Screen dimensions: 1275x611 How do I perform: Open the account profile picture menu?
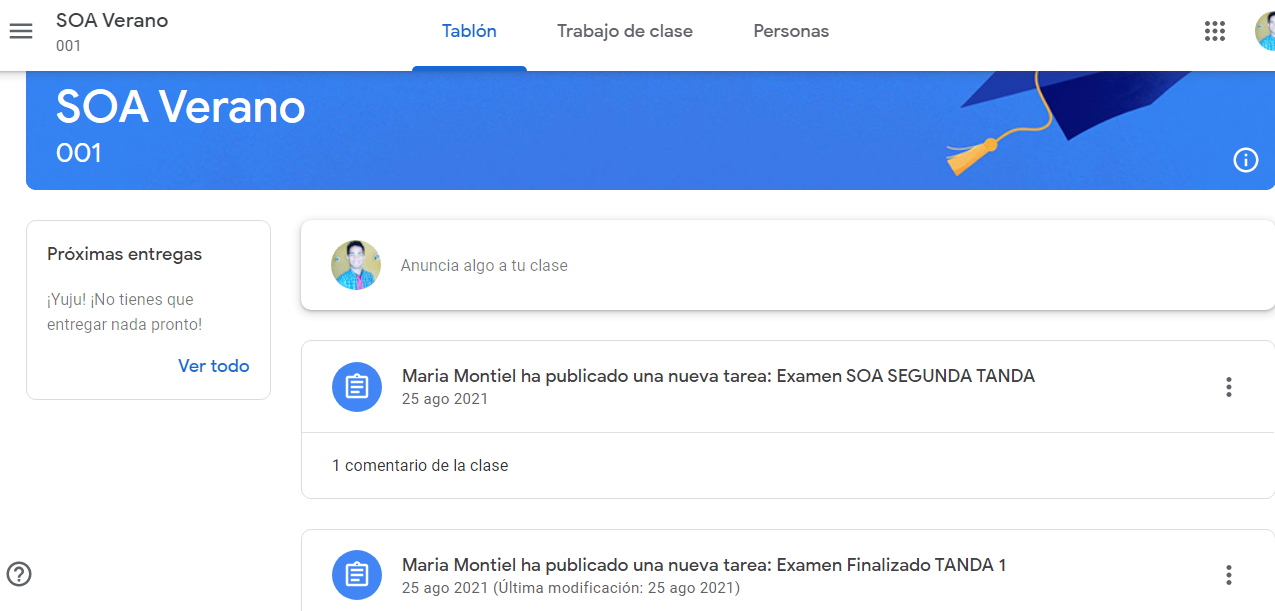coord(1265,31)
